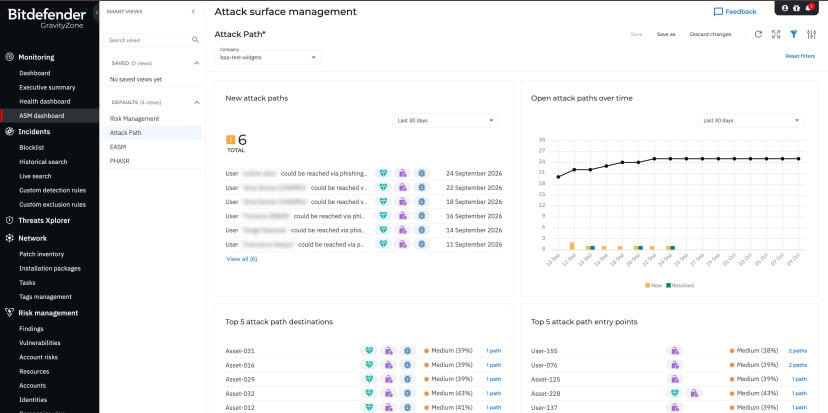Image resolution: width=828 pixels, height=413 pixels.
Task: Click the orange warning icon beside total 6
Action: (230, 139)
